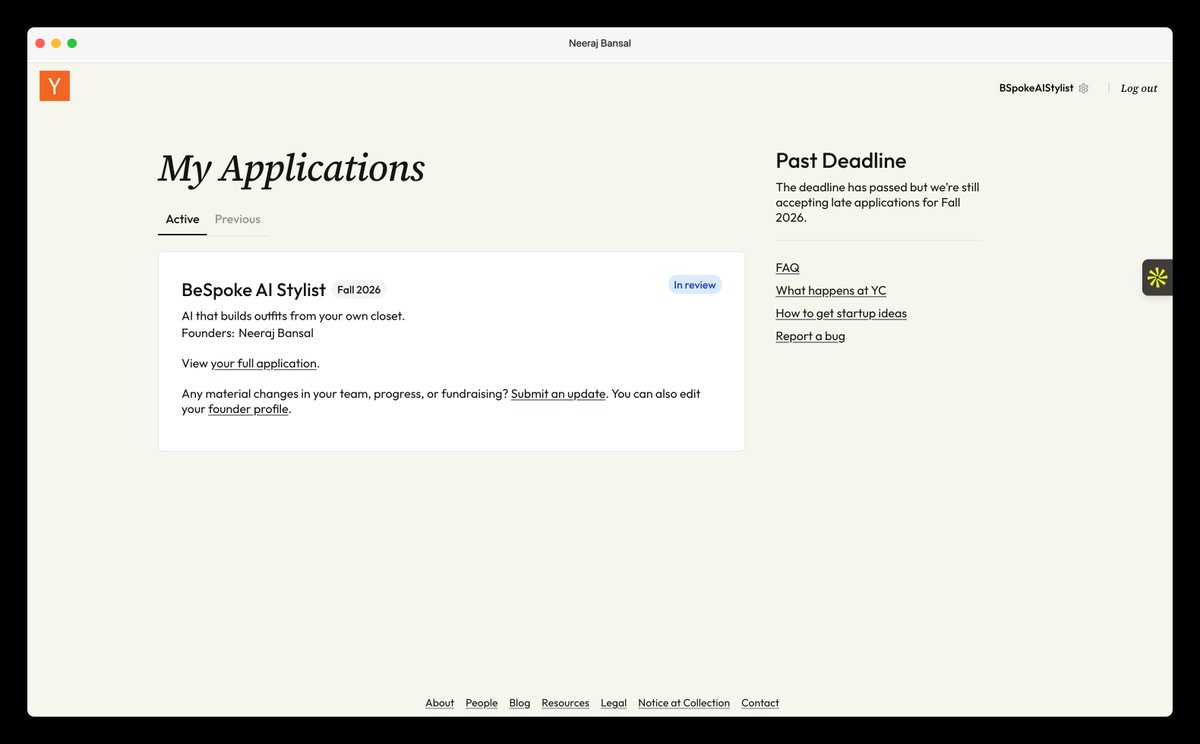Open the People footer link
The height and width of the screenshot is (744, 1200).
coord(481,703)
